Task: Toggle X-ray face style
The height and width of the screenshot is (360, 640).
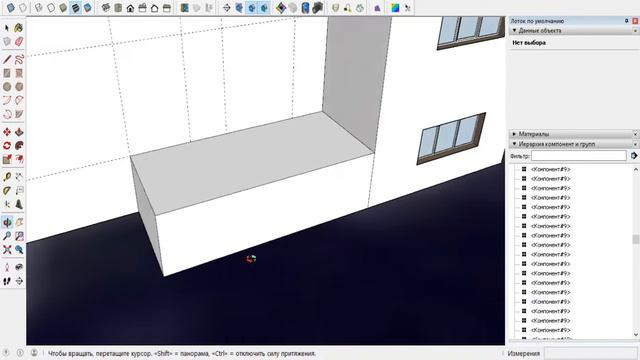Action: tap(11, 7)
